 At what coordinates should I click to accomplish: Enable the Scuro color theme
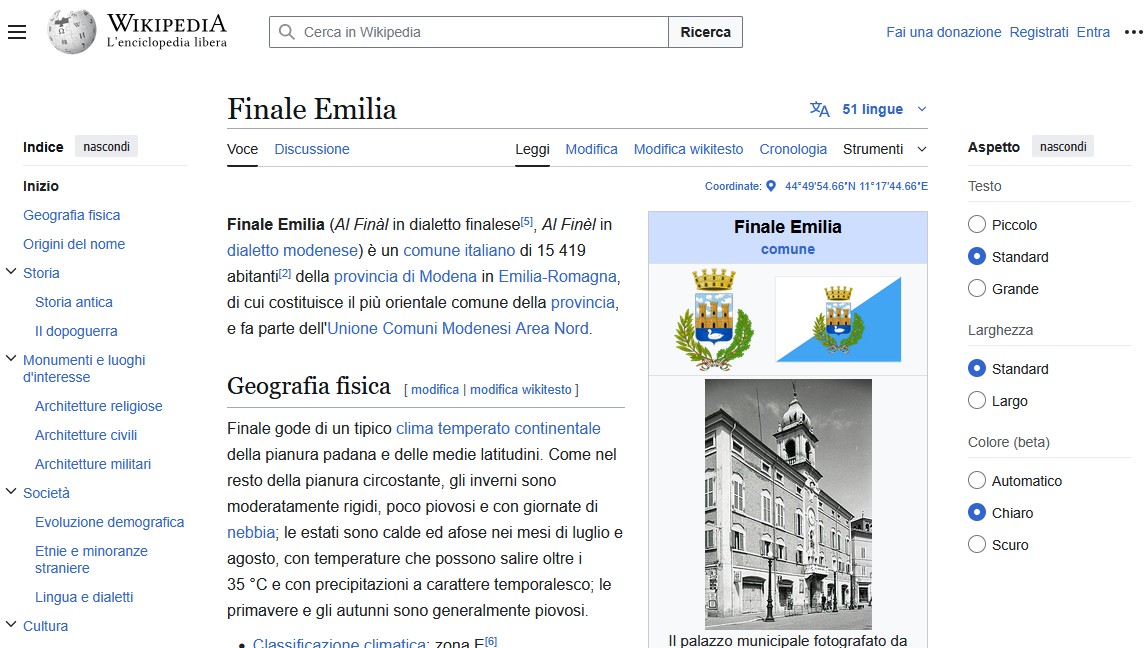(x=976, y=544)
